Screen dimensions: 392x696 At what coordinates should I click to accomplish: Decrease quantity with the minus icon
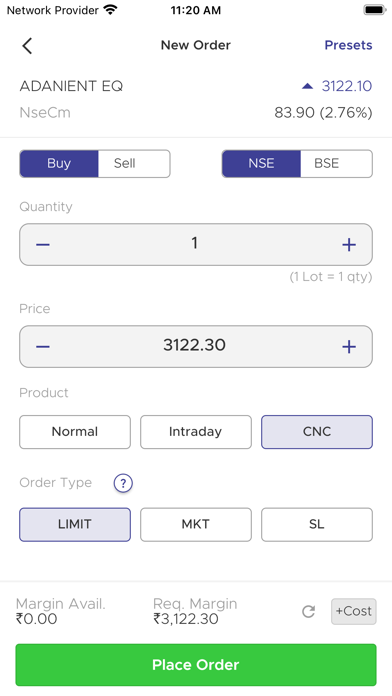click(x=43, y=245)
